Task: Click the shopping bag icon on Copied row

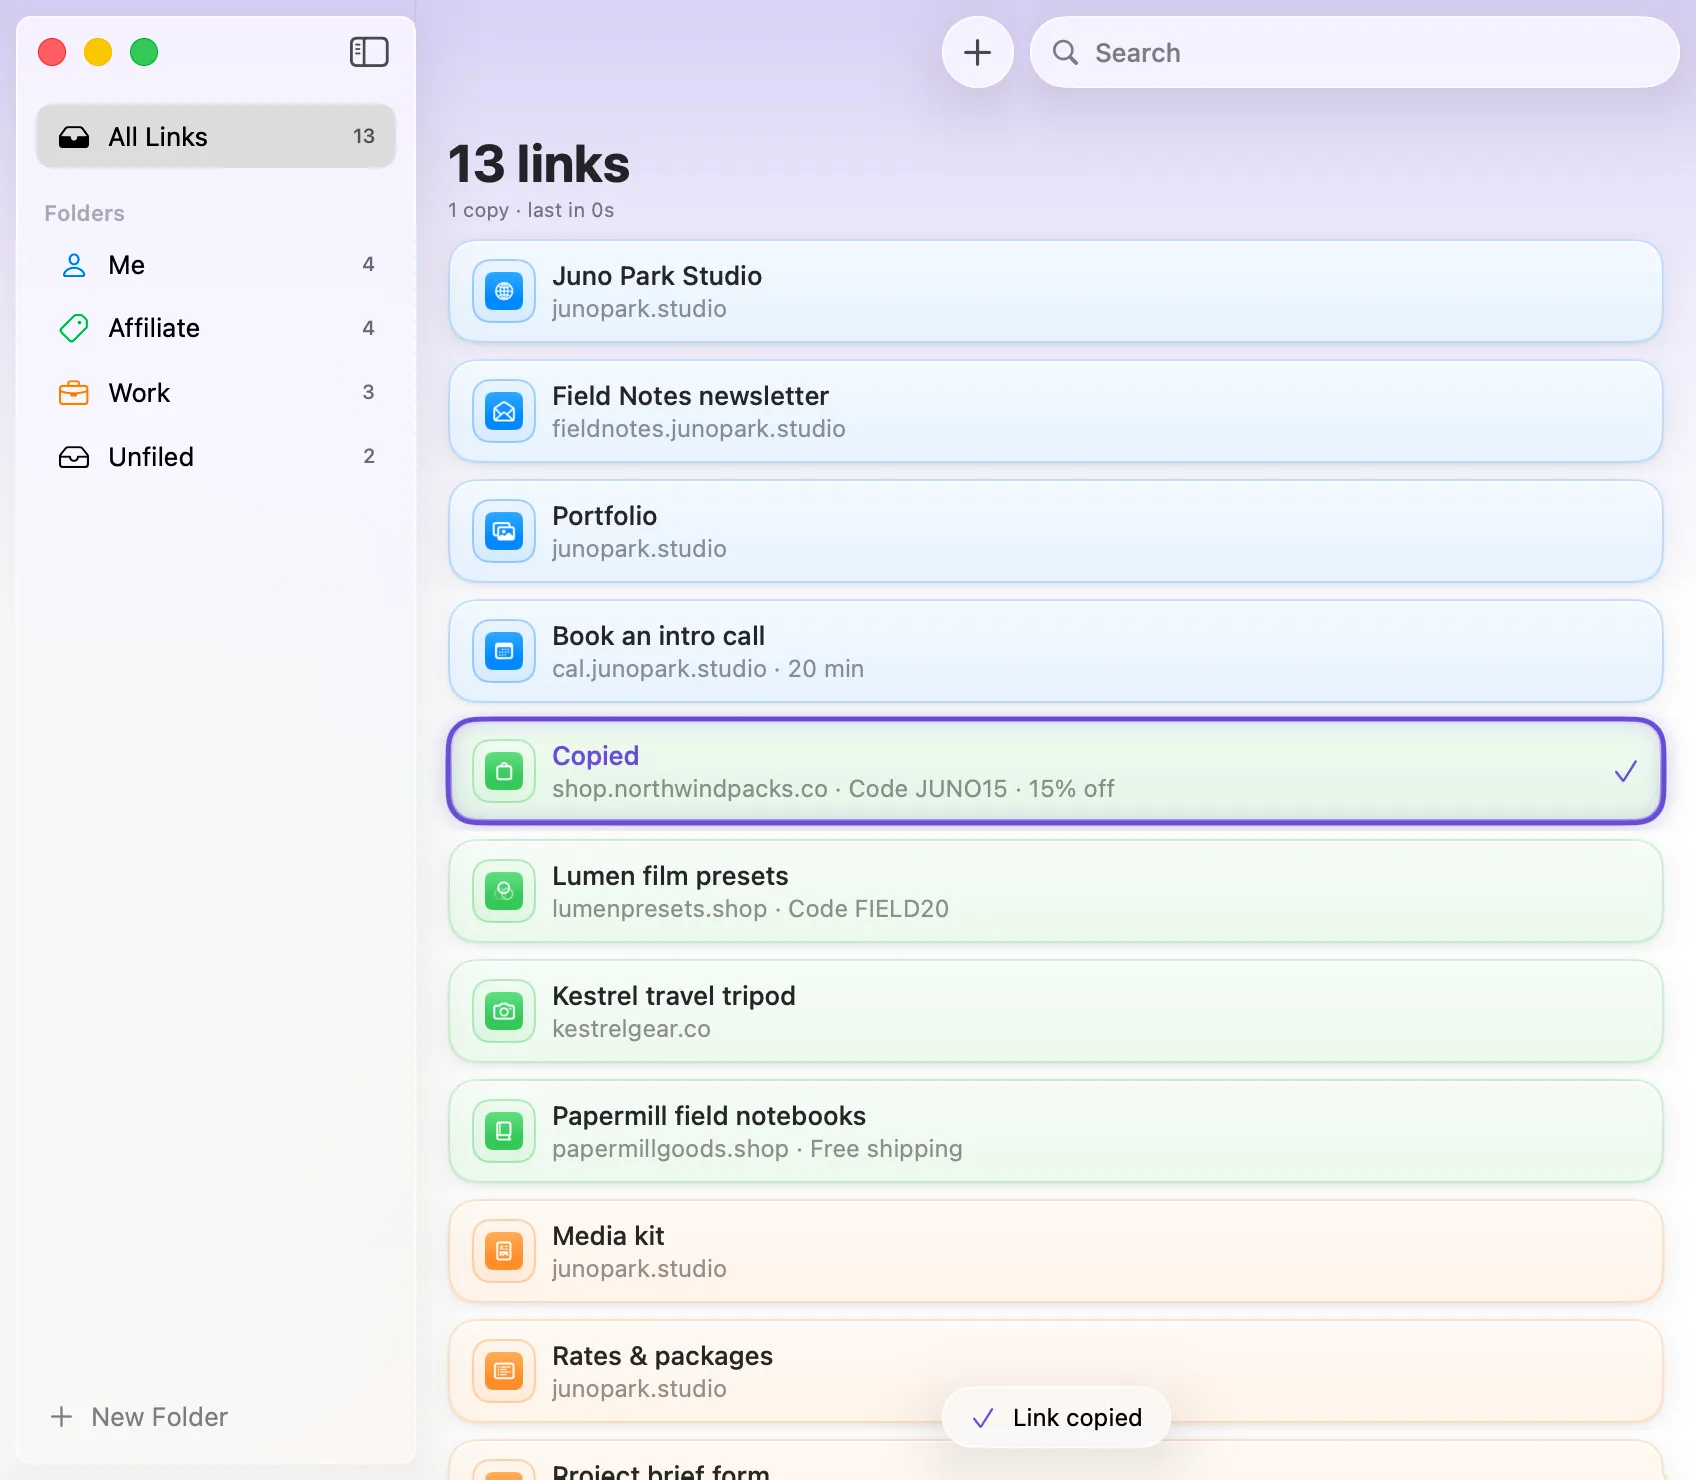Action: coord(504,771)
